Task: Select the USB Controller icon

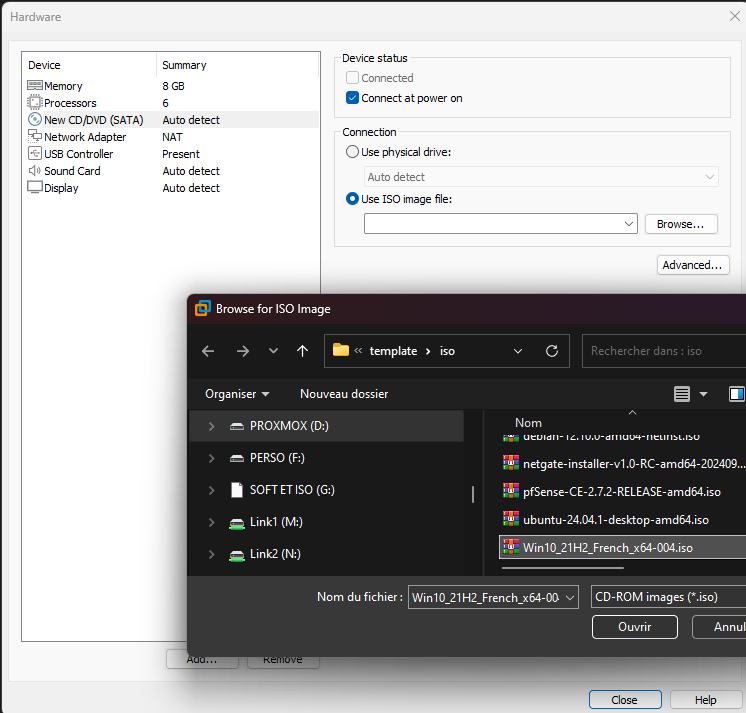Action: (x=35, y=153)
